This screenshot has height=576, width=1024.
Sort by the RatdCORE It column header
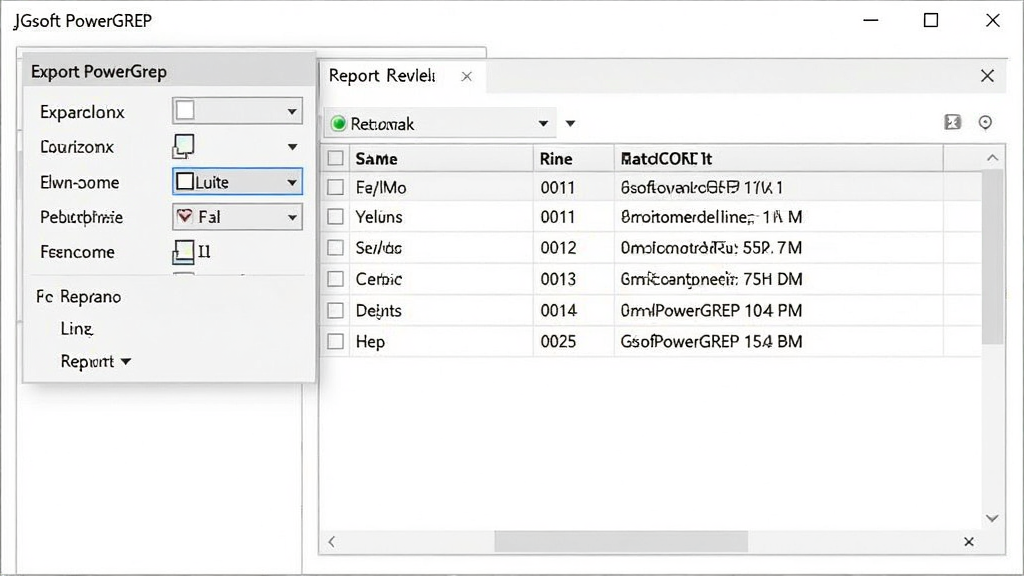coord(778,159)
